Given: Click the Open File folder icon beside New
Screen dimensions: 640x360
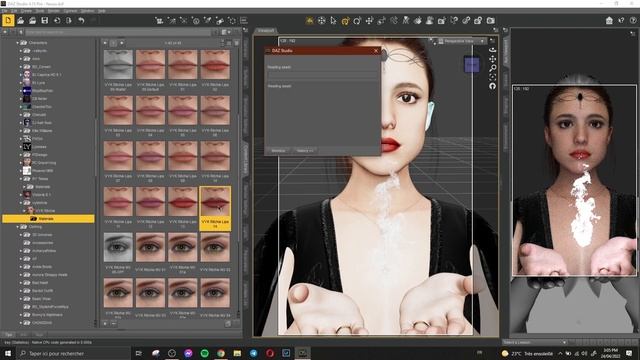Looking at the screenshot, I should [x=20, y=20].
